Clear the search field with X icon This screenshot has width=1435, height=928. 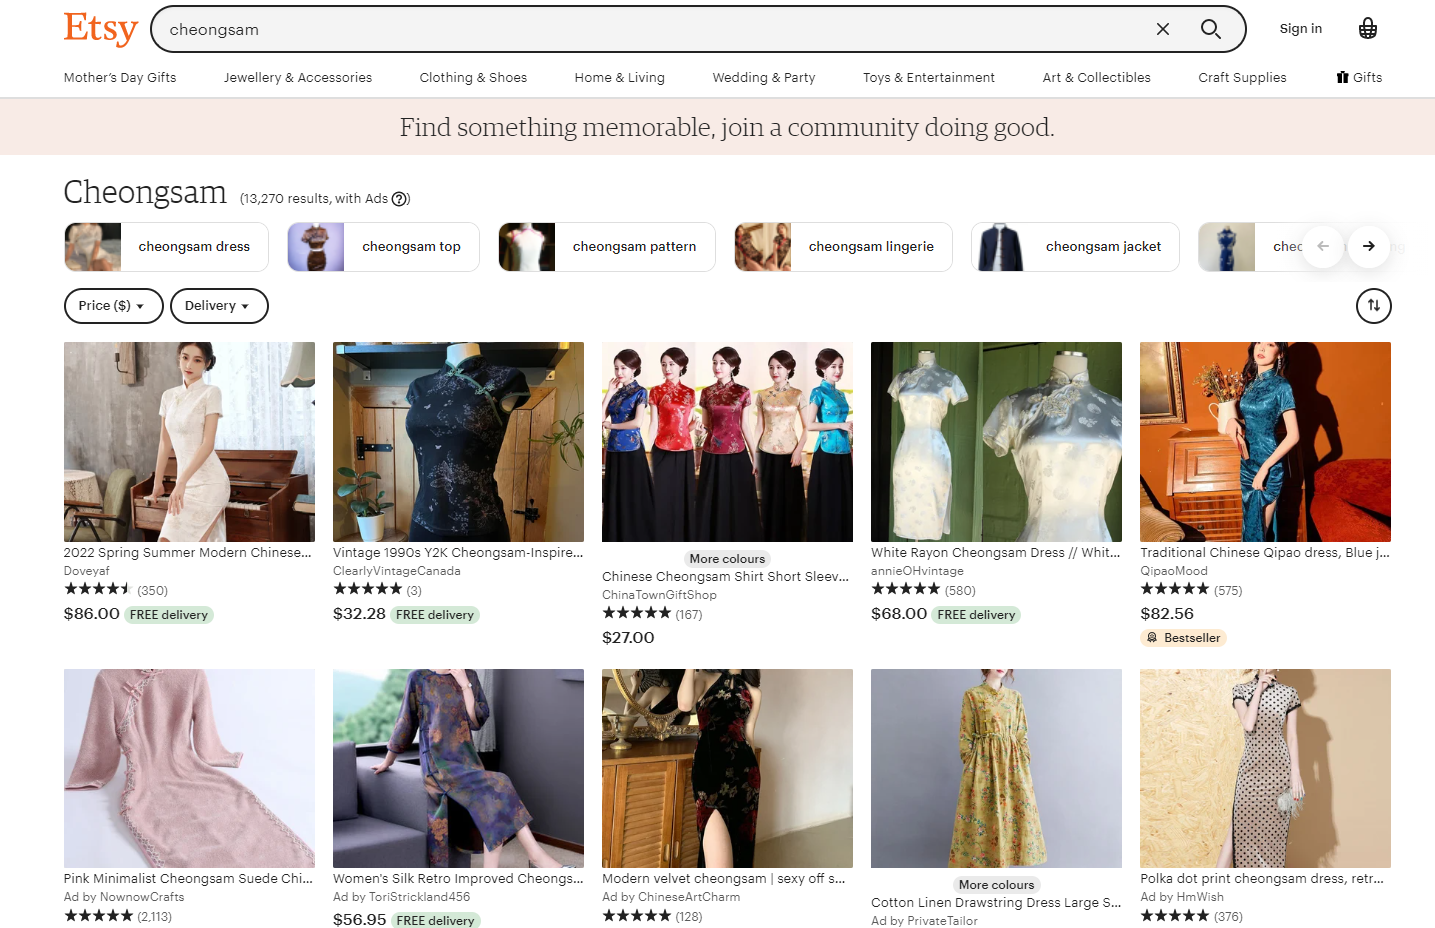(x=1162, y=29)
